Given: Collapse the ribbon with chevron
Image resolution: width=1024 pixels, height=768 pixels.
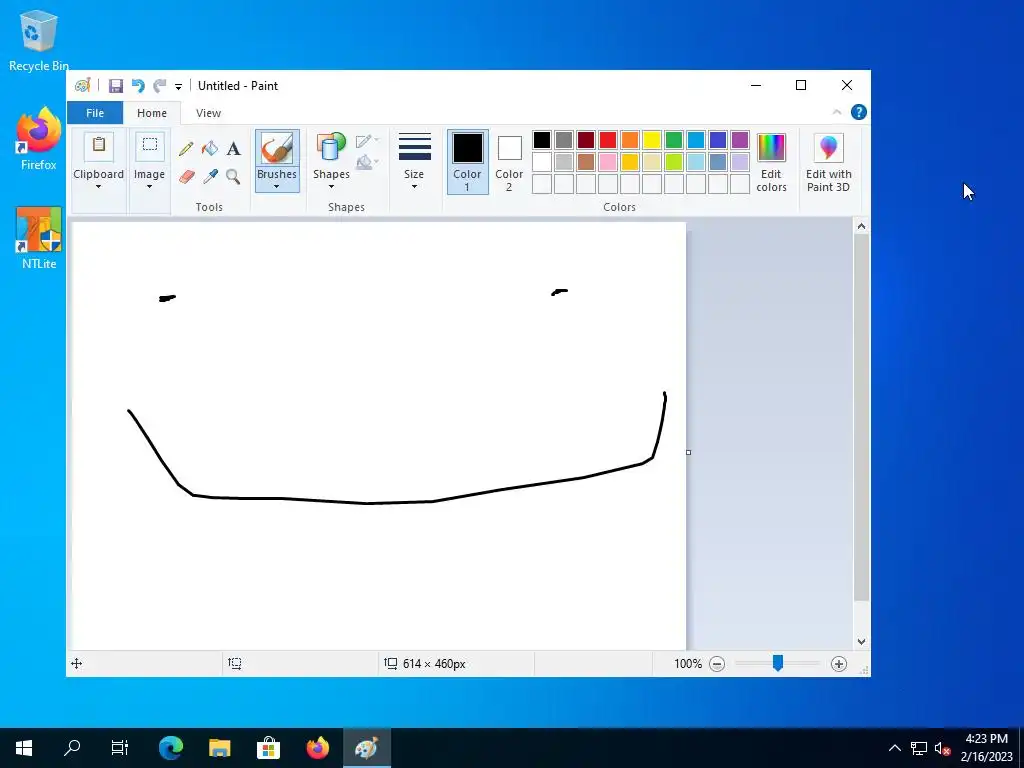Looking at the screenshot, I should coord(837,112).
